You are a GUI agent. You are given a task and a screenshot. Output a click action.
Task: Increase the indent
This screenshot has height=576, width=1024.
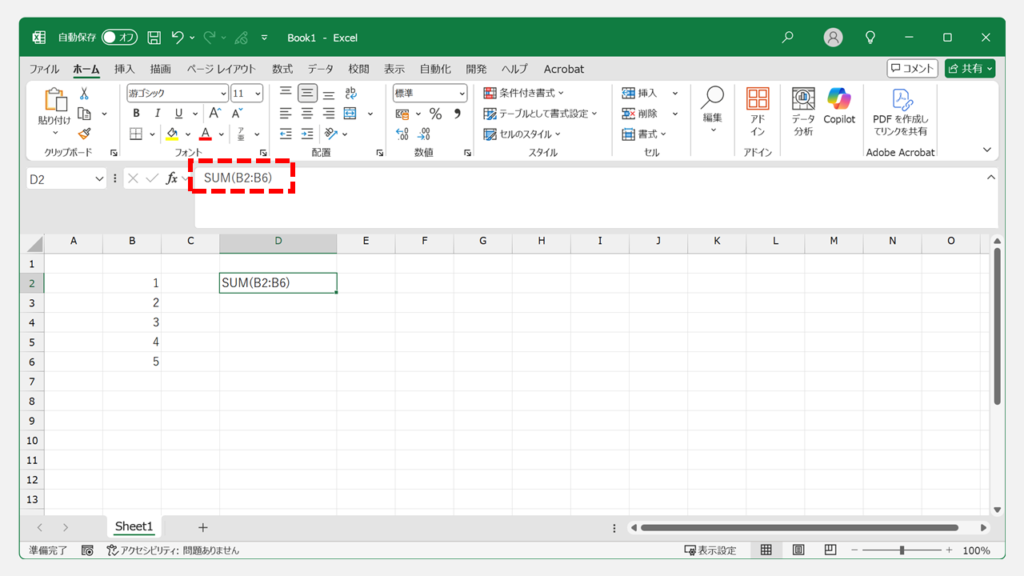tap(307, 134)
